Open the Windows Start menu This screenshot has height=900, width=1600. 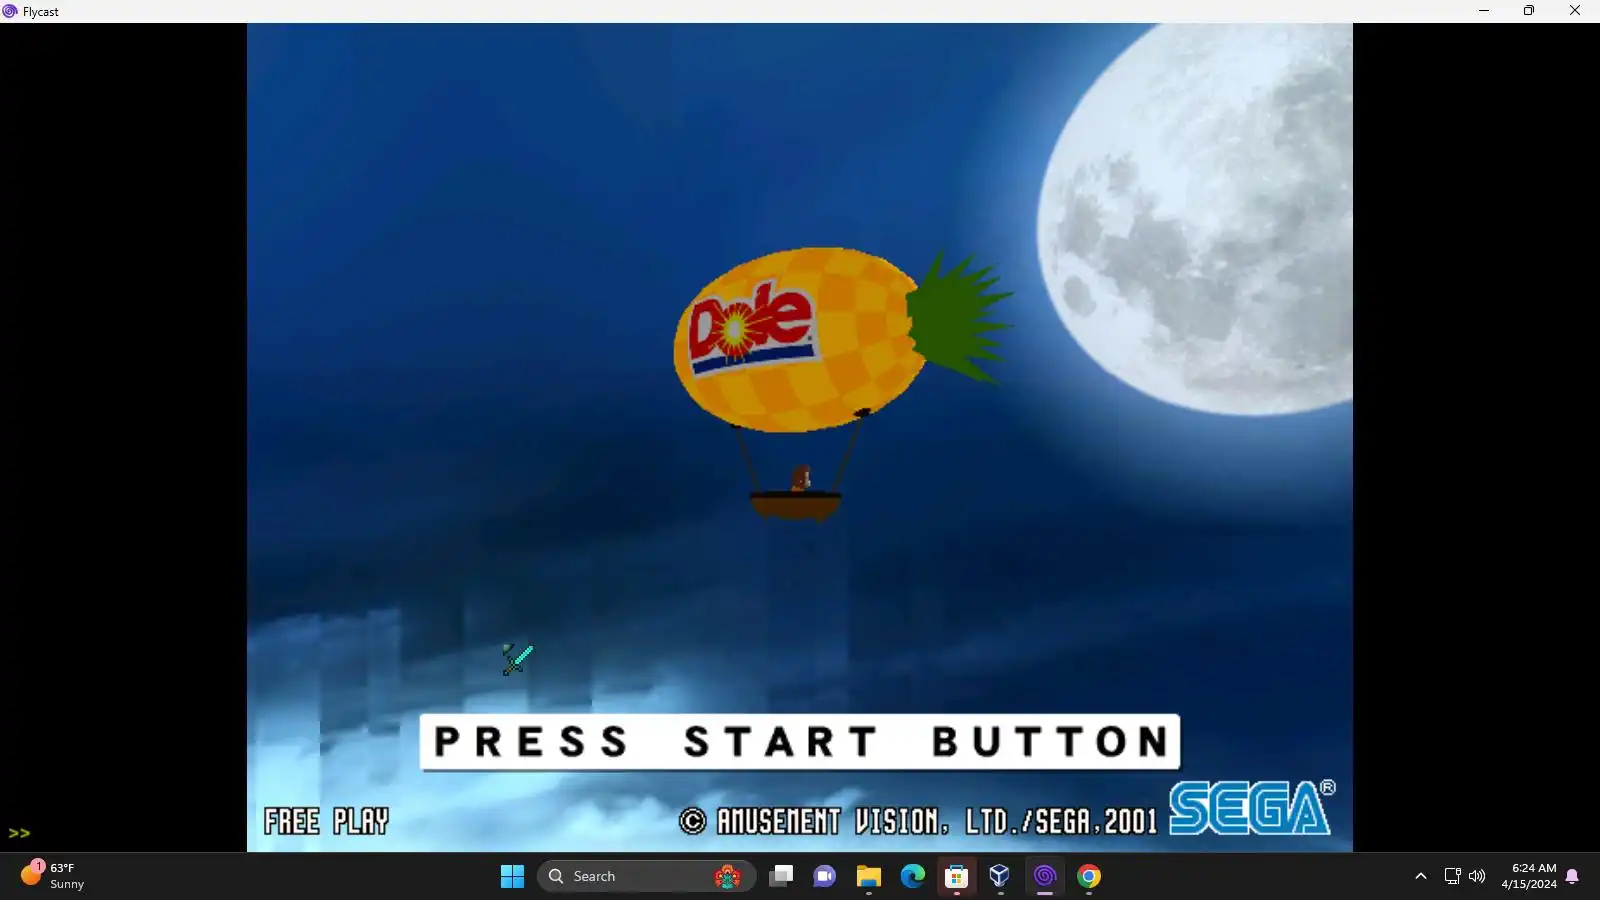click(512, 876)
